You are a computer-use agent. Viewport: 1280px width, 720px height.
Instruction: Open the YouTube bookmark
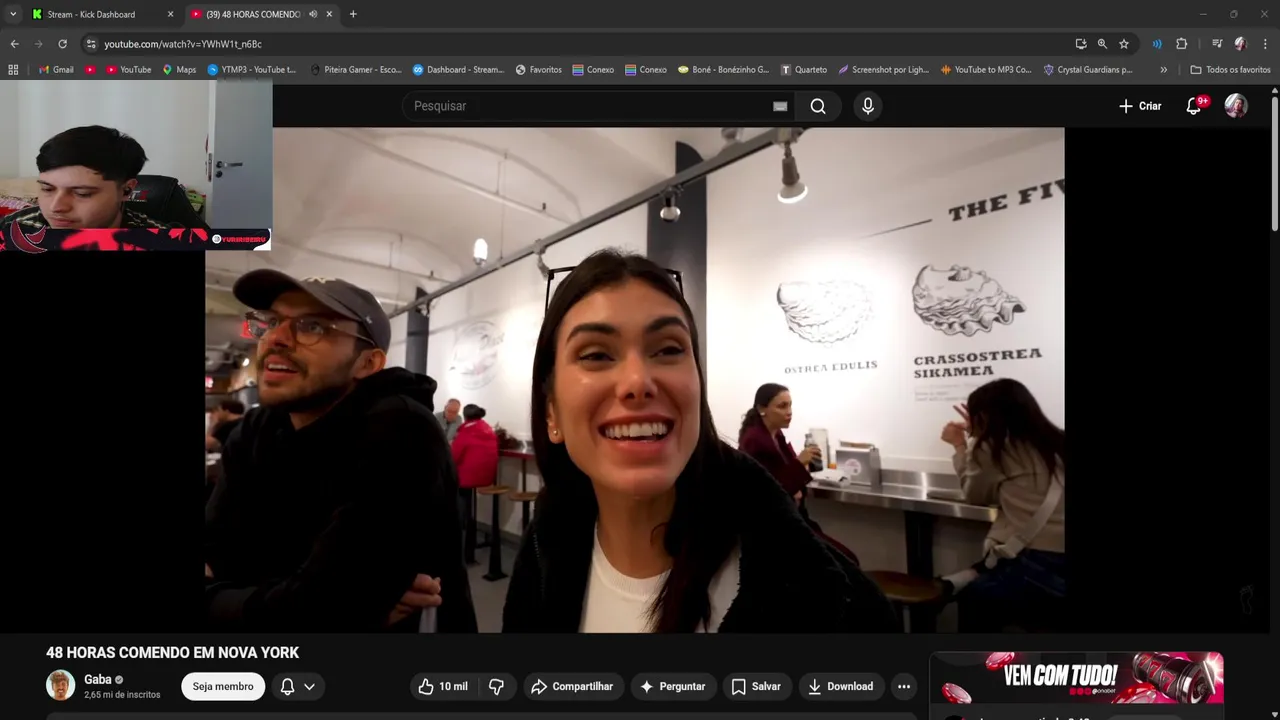coord(128,70)
